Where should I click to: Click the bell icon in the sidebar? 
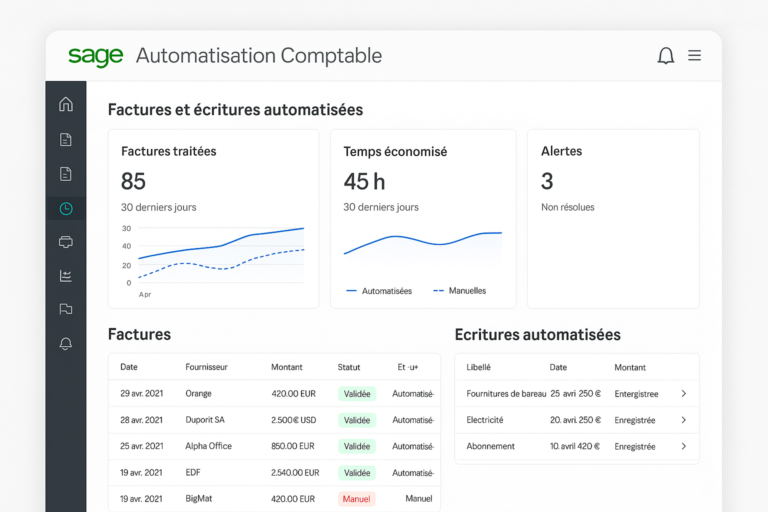pos(66,344)
